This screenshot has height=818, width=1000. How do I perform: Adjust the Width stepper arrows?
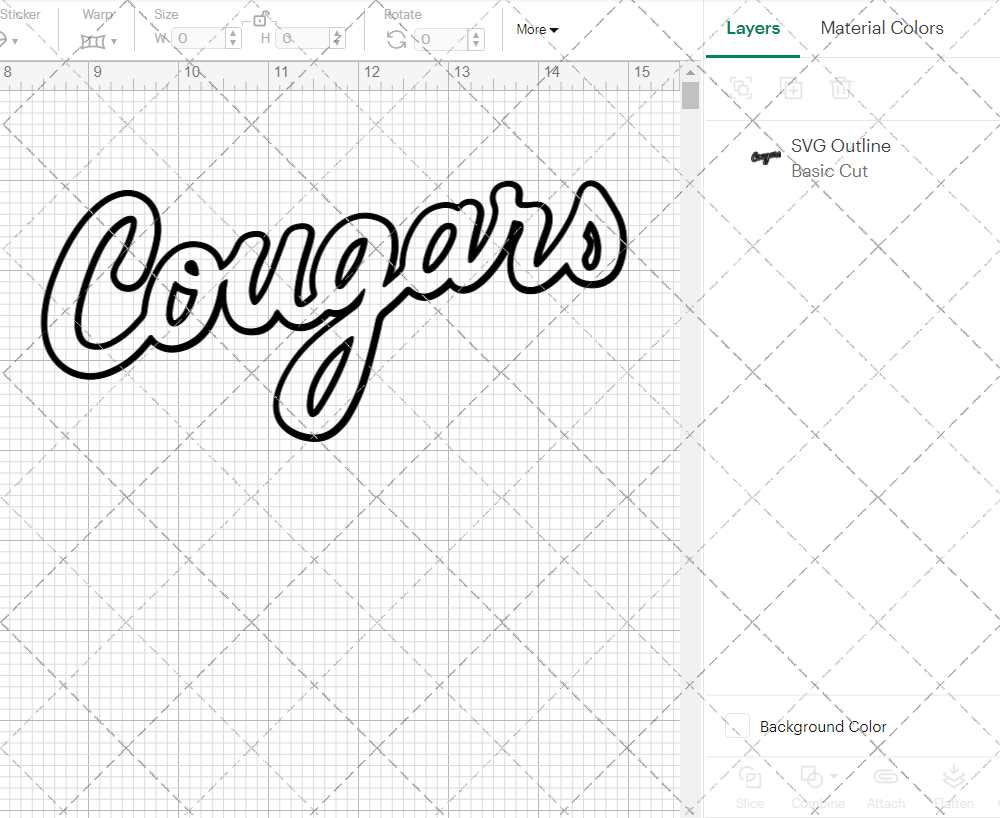tap(233, 39)
